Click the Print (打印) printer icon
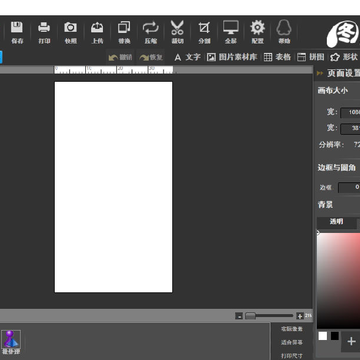The image size is (360, 360). click(44, 27)
